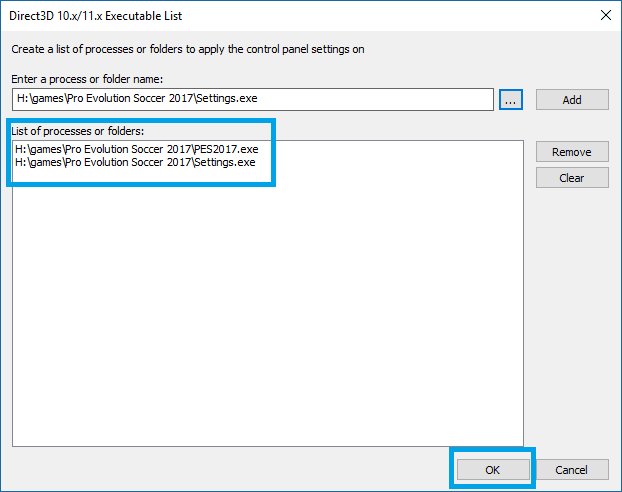Select the Settings.exe entry in list
The height and width of the screenshot is (492, 622).
point(136,162)
